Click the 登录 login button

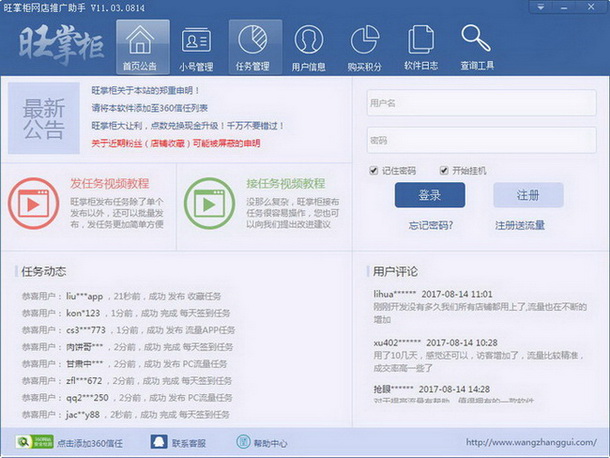pos(429,195)
